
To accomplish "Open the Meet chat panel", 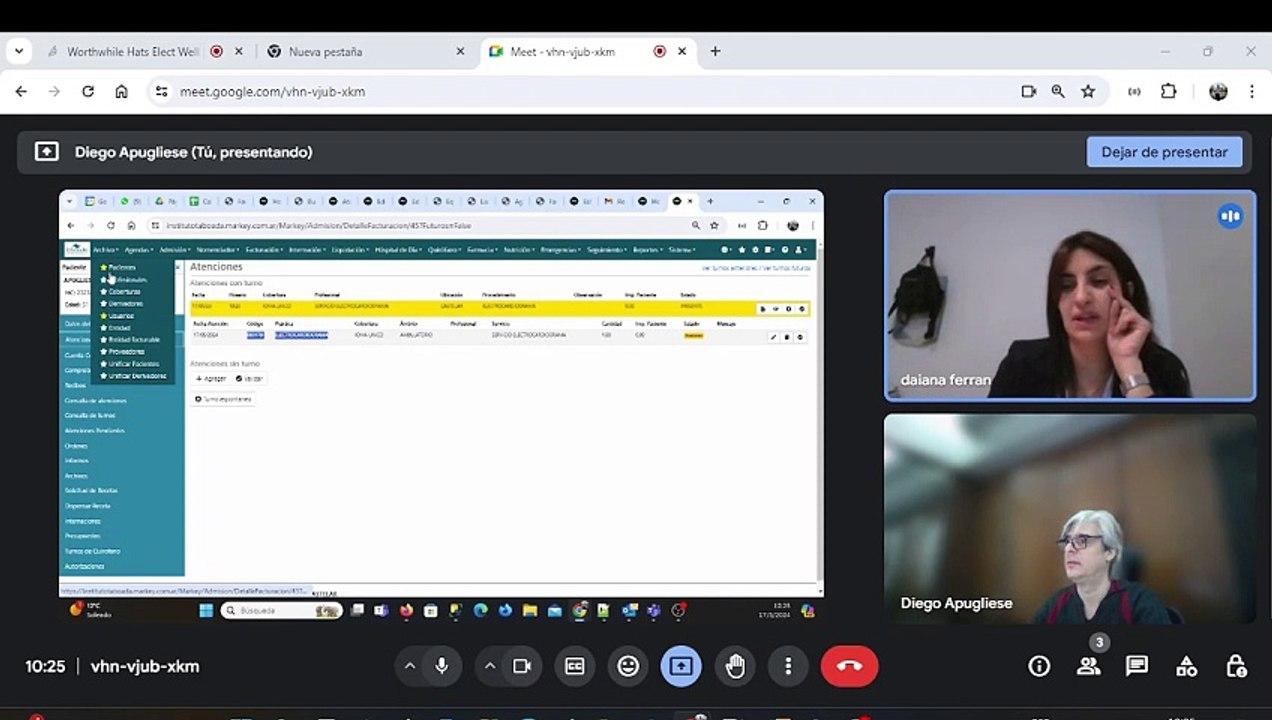I will coord(1137,666).
